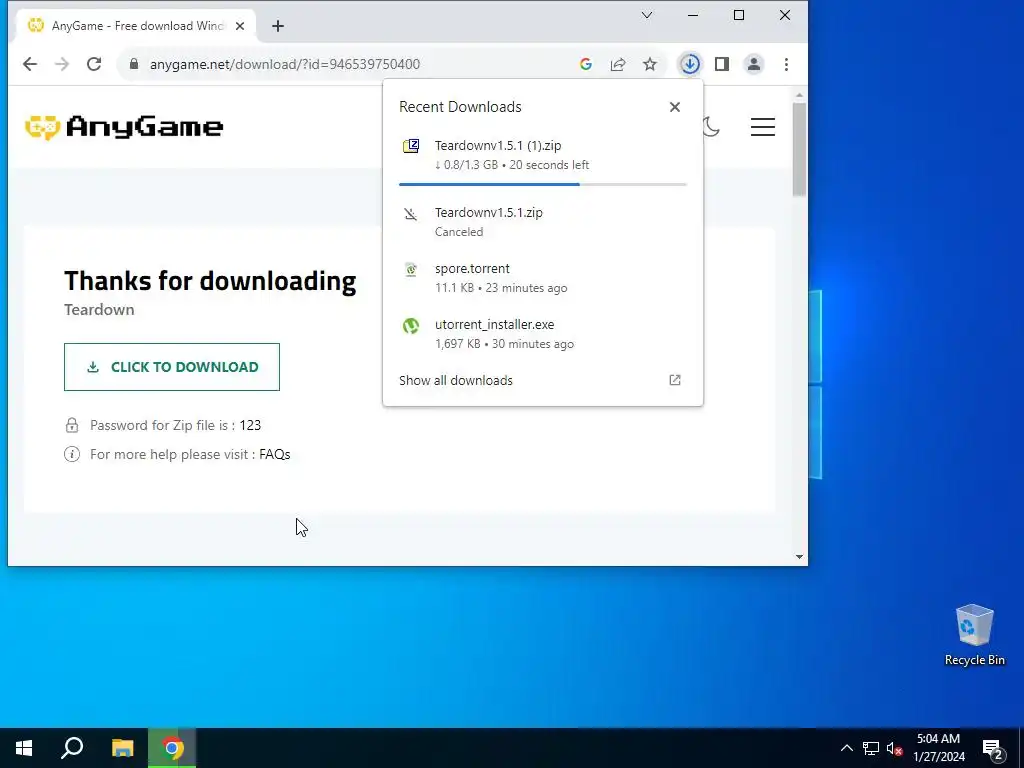The image size is (1024, 768).
Task: Select spore.torrent download name
Action: tap(472, 268)
